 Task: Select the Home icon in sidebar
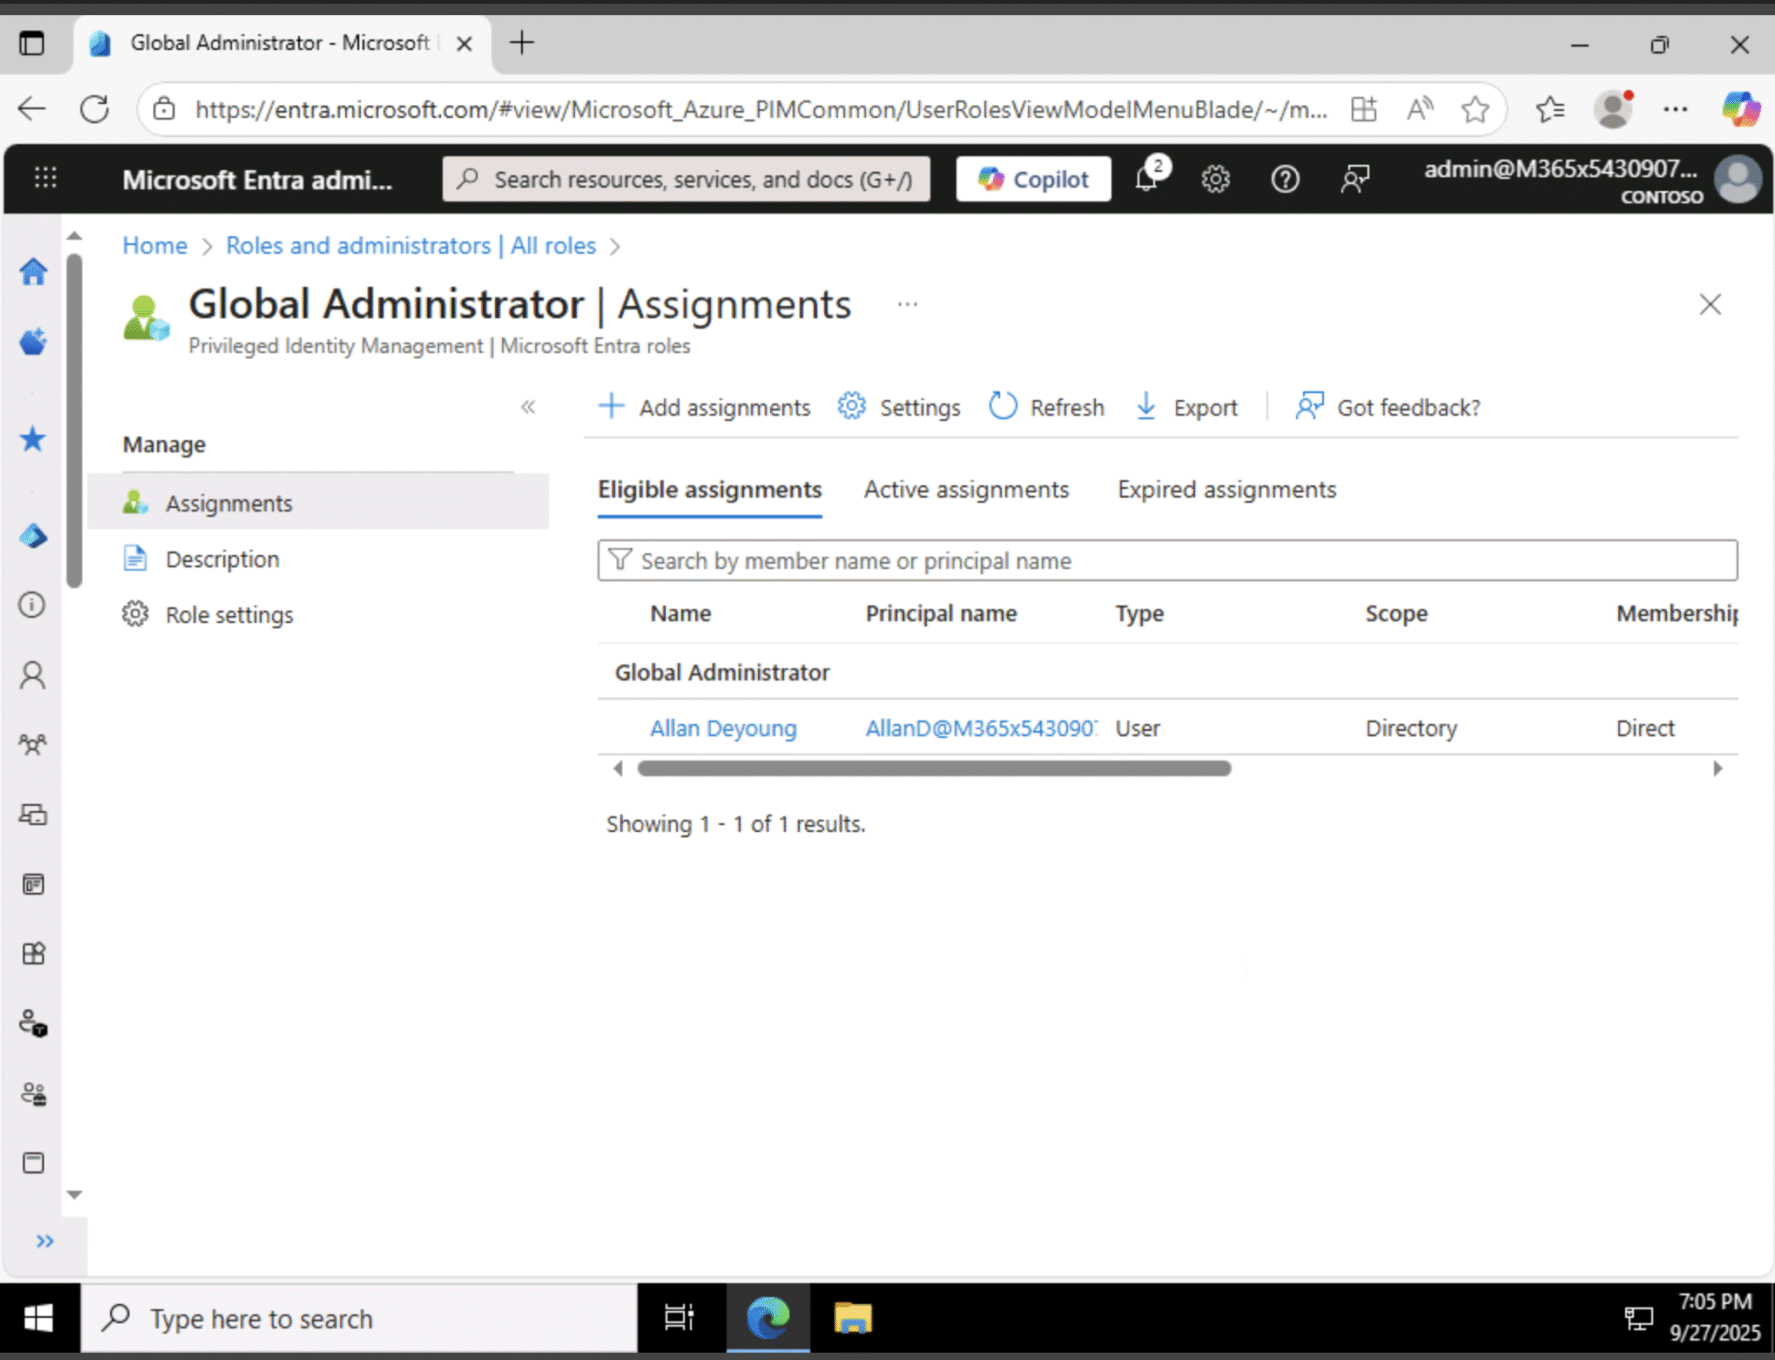click(x=33, y=271)
